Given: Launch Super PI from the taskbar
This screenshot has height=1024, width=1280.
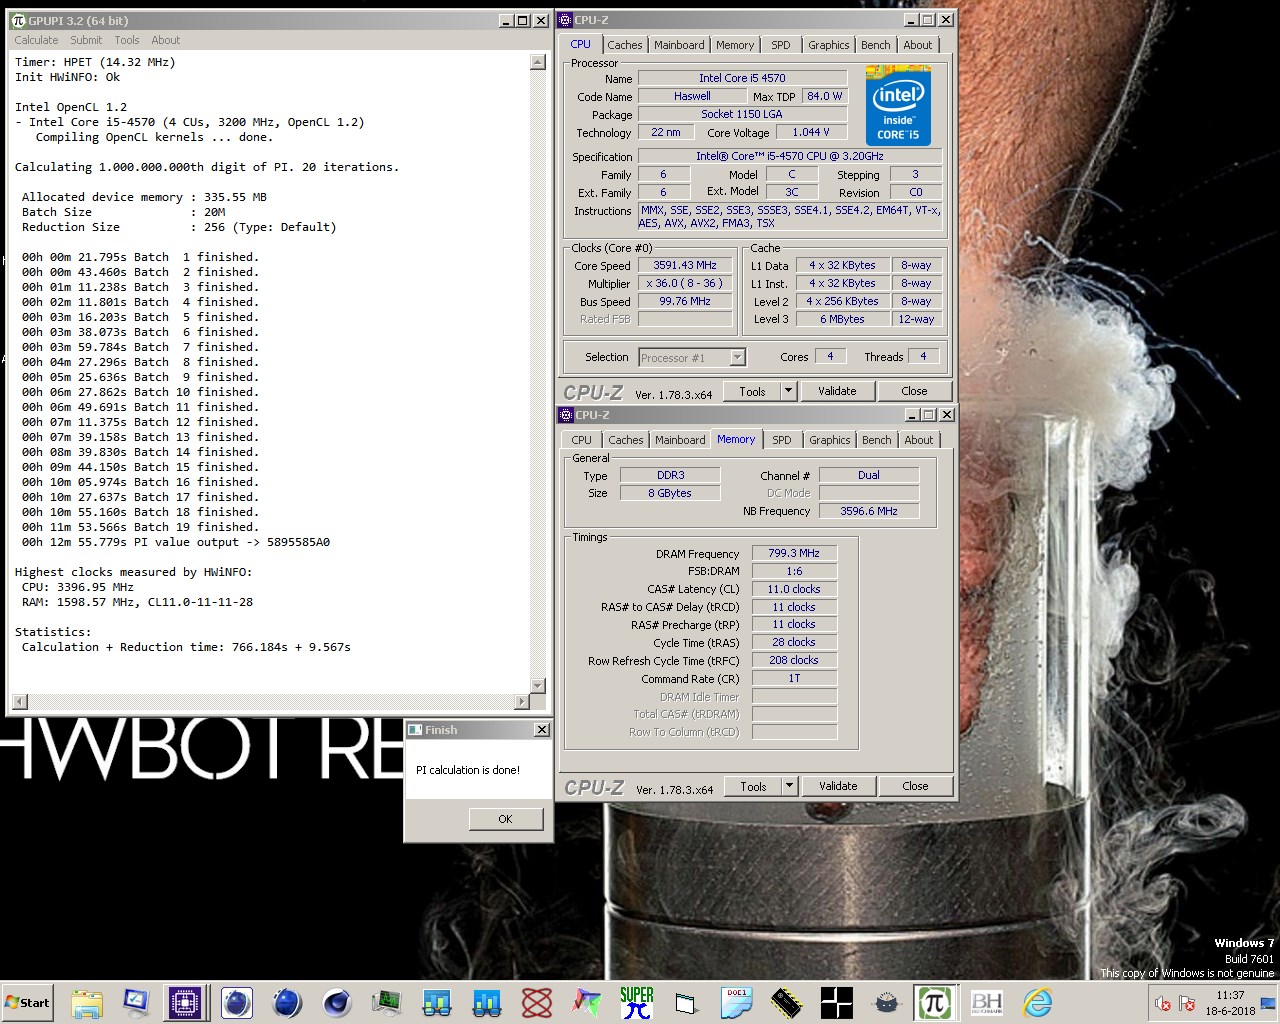Looking at the screenshot, I should point(636,1003).
